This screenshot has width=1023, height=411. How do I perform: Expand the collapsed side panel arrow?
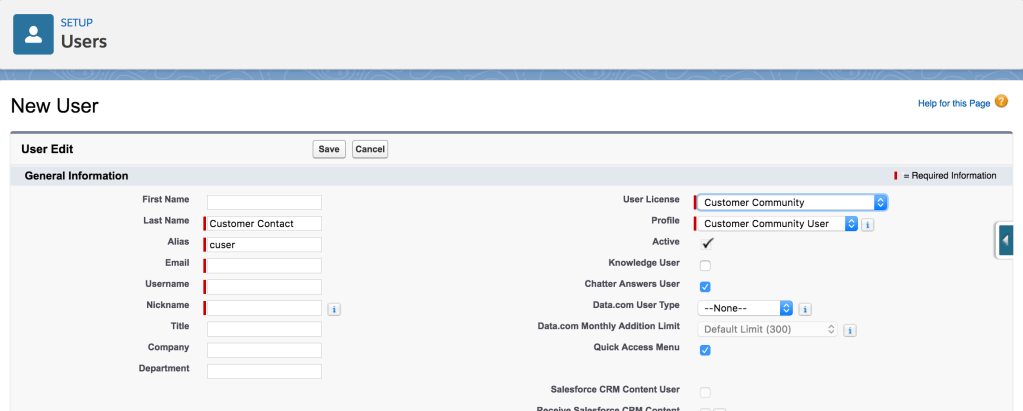[x=1006, y=240]
